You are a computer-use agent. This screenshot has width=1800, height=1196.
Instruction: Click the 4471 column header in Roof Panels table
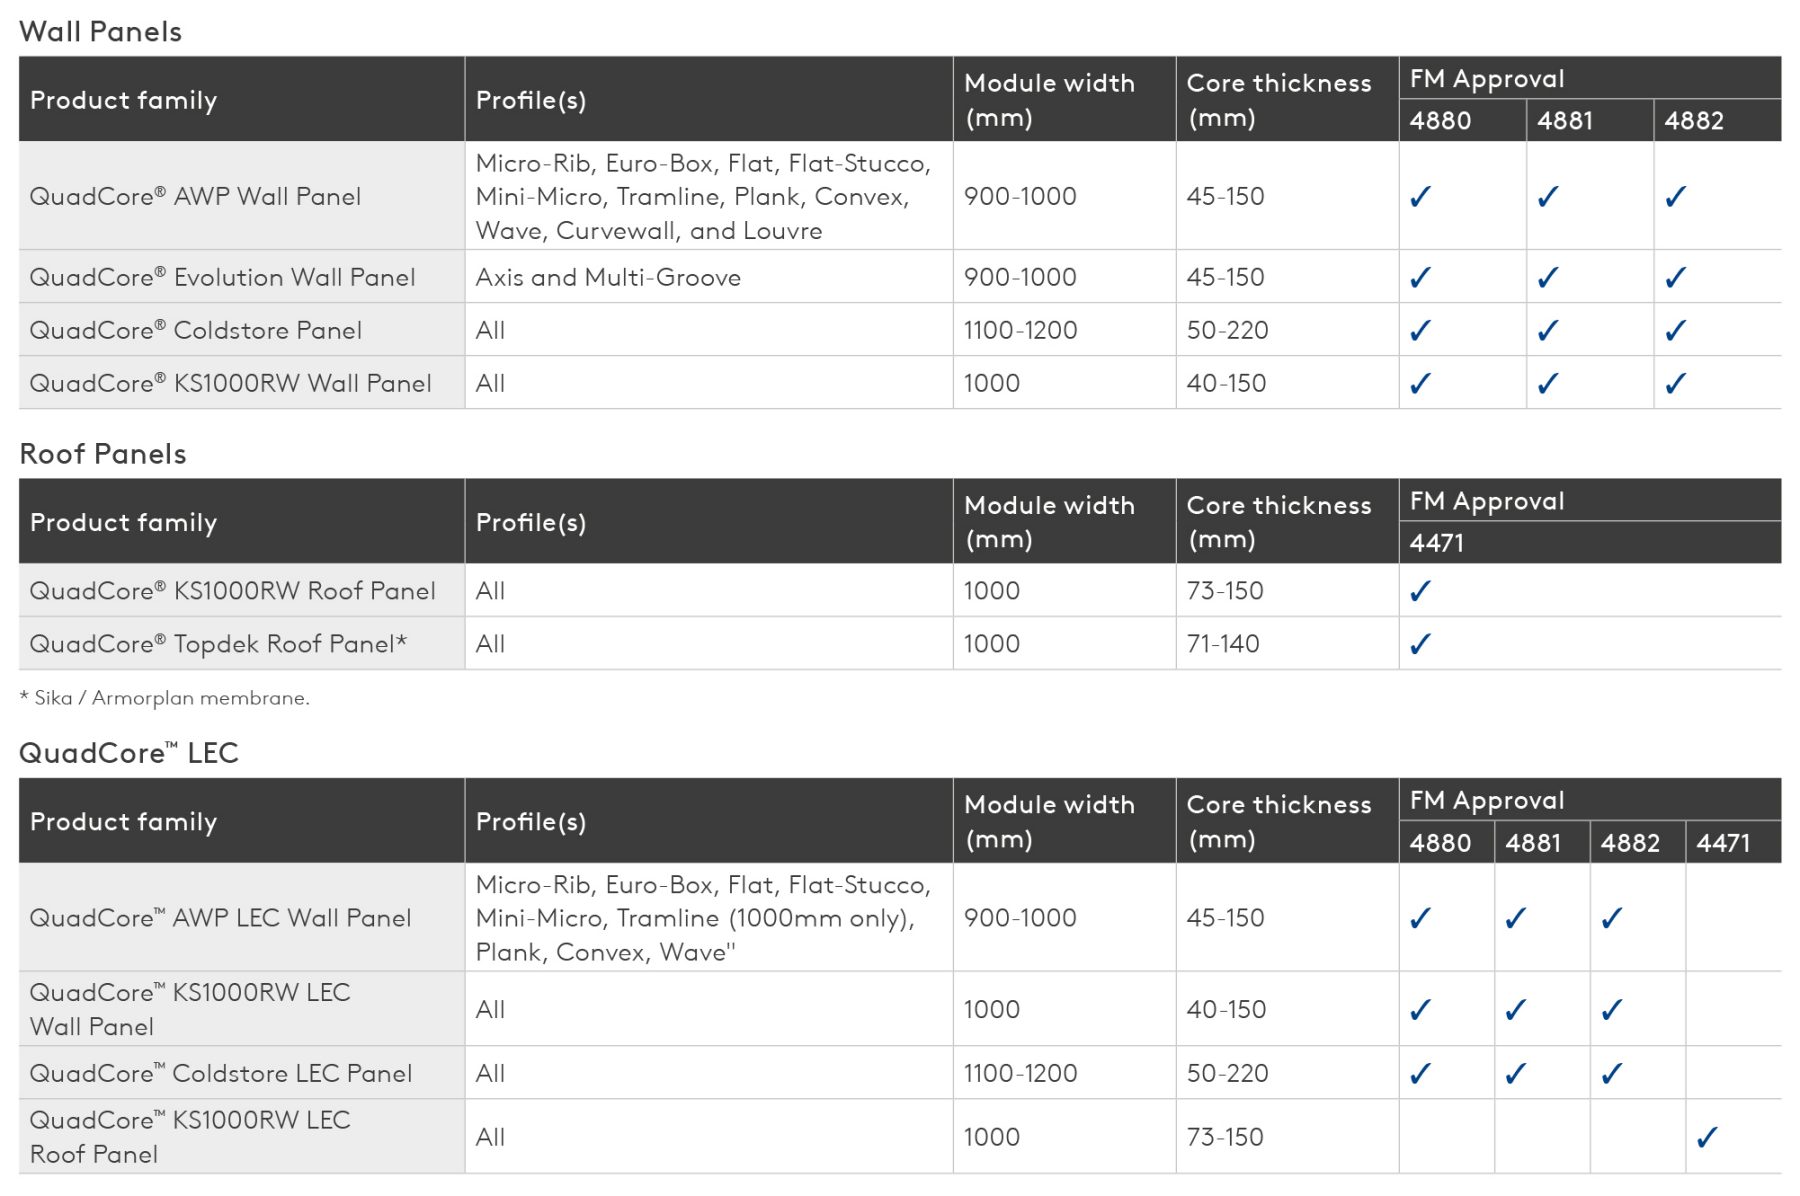pos(1437,543)
